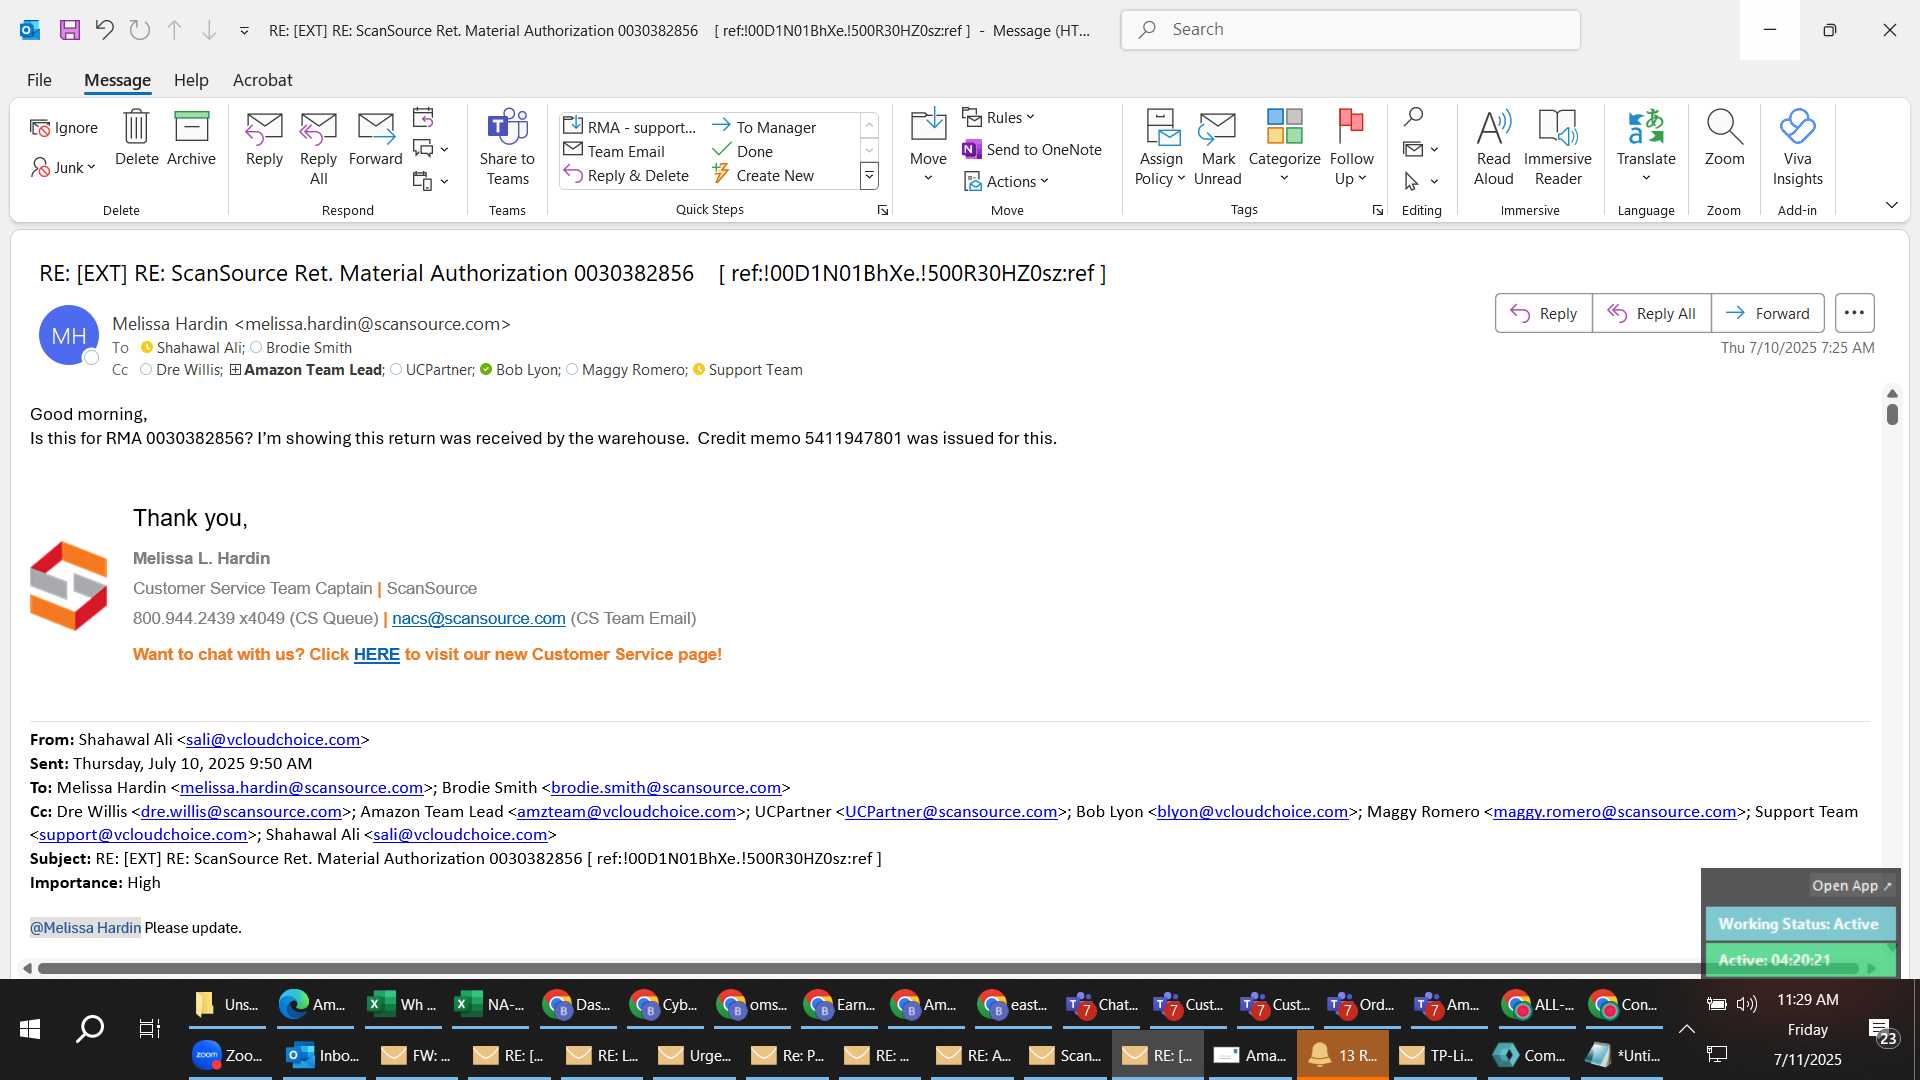Customize Quick Access Toolbar dropdown
This screenshot has width=1920, height=1080.
point(244,31)
